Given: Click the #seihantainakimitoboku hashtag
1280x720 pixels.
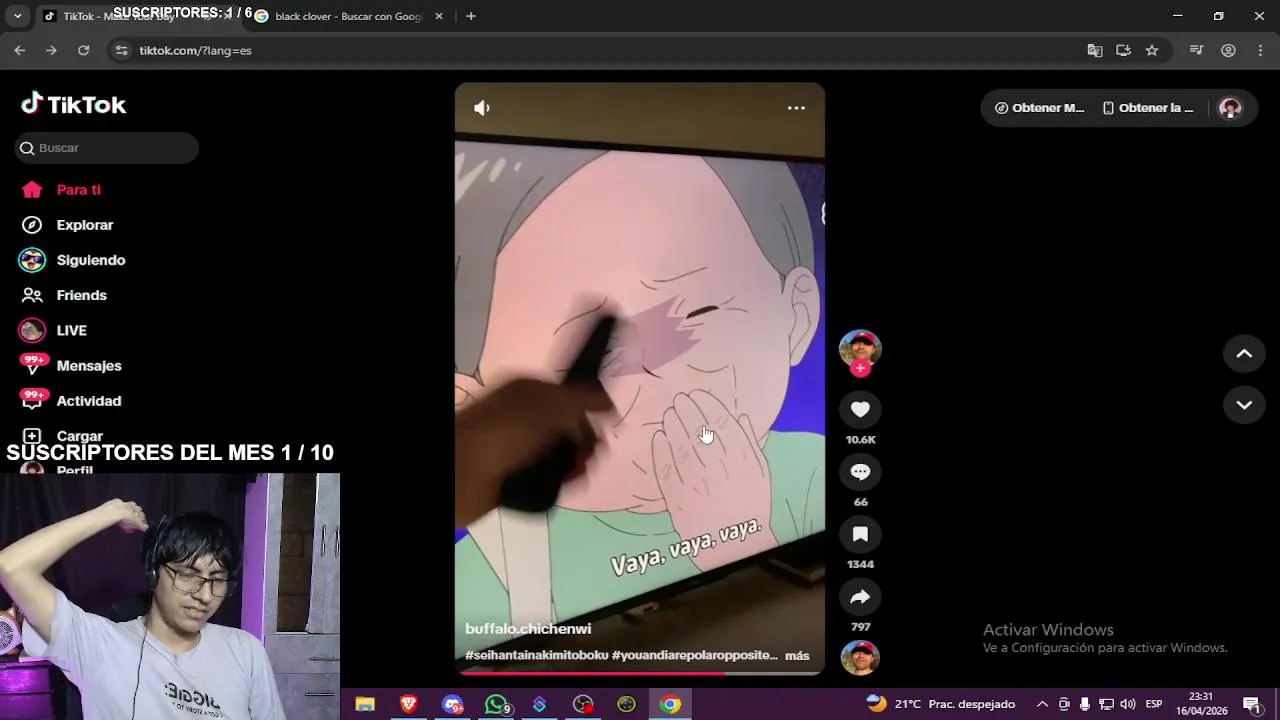Looking at the screenshot, I should click(536, 655).
